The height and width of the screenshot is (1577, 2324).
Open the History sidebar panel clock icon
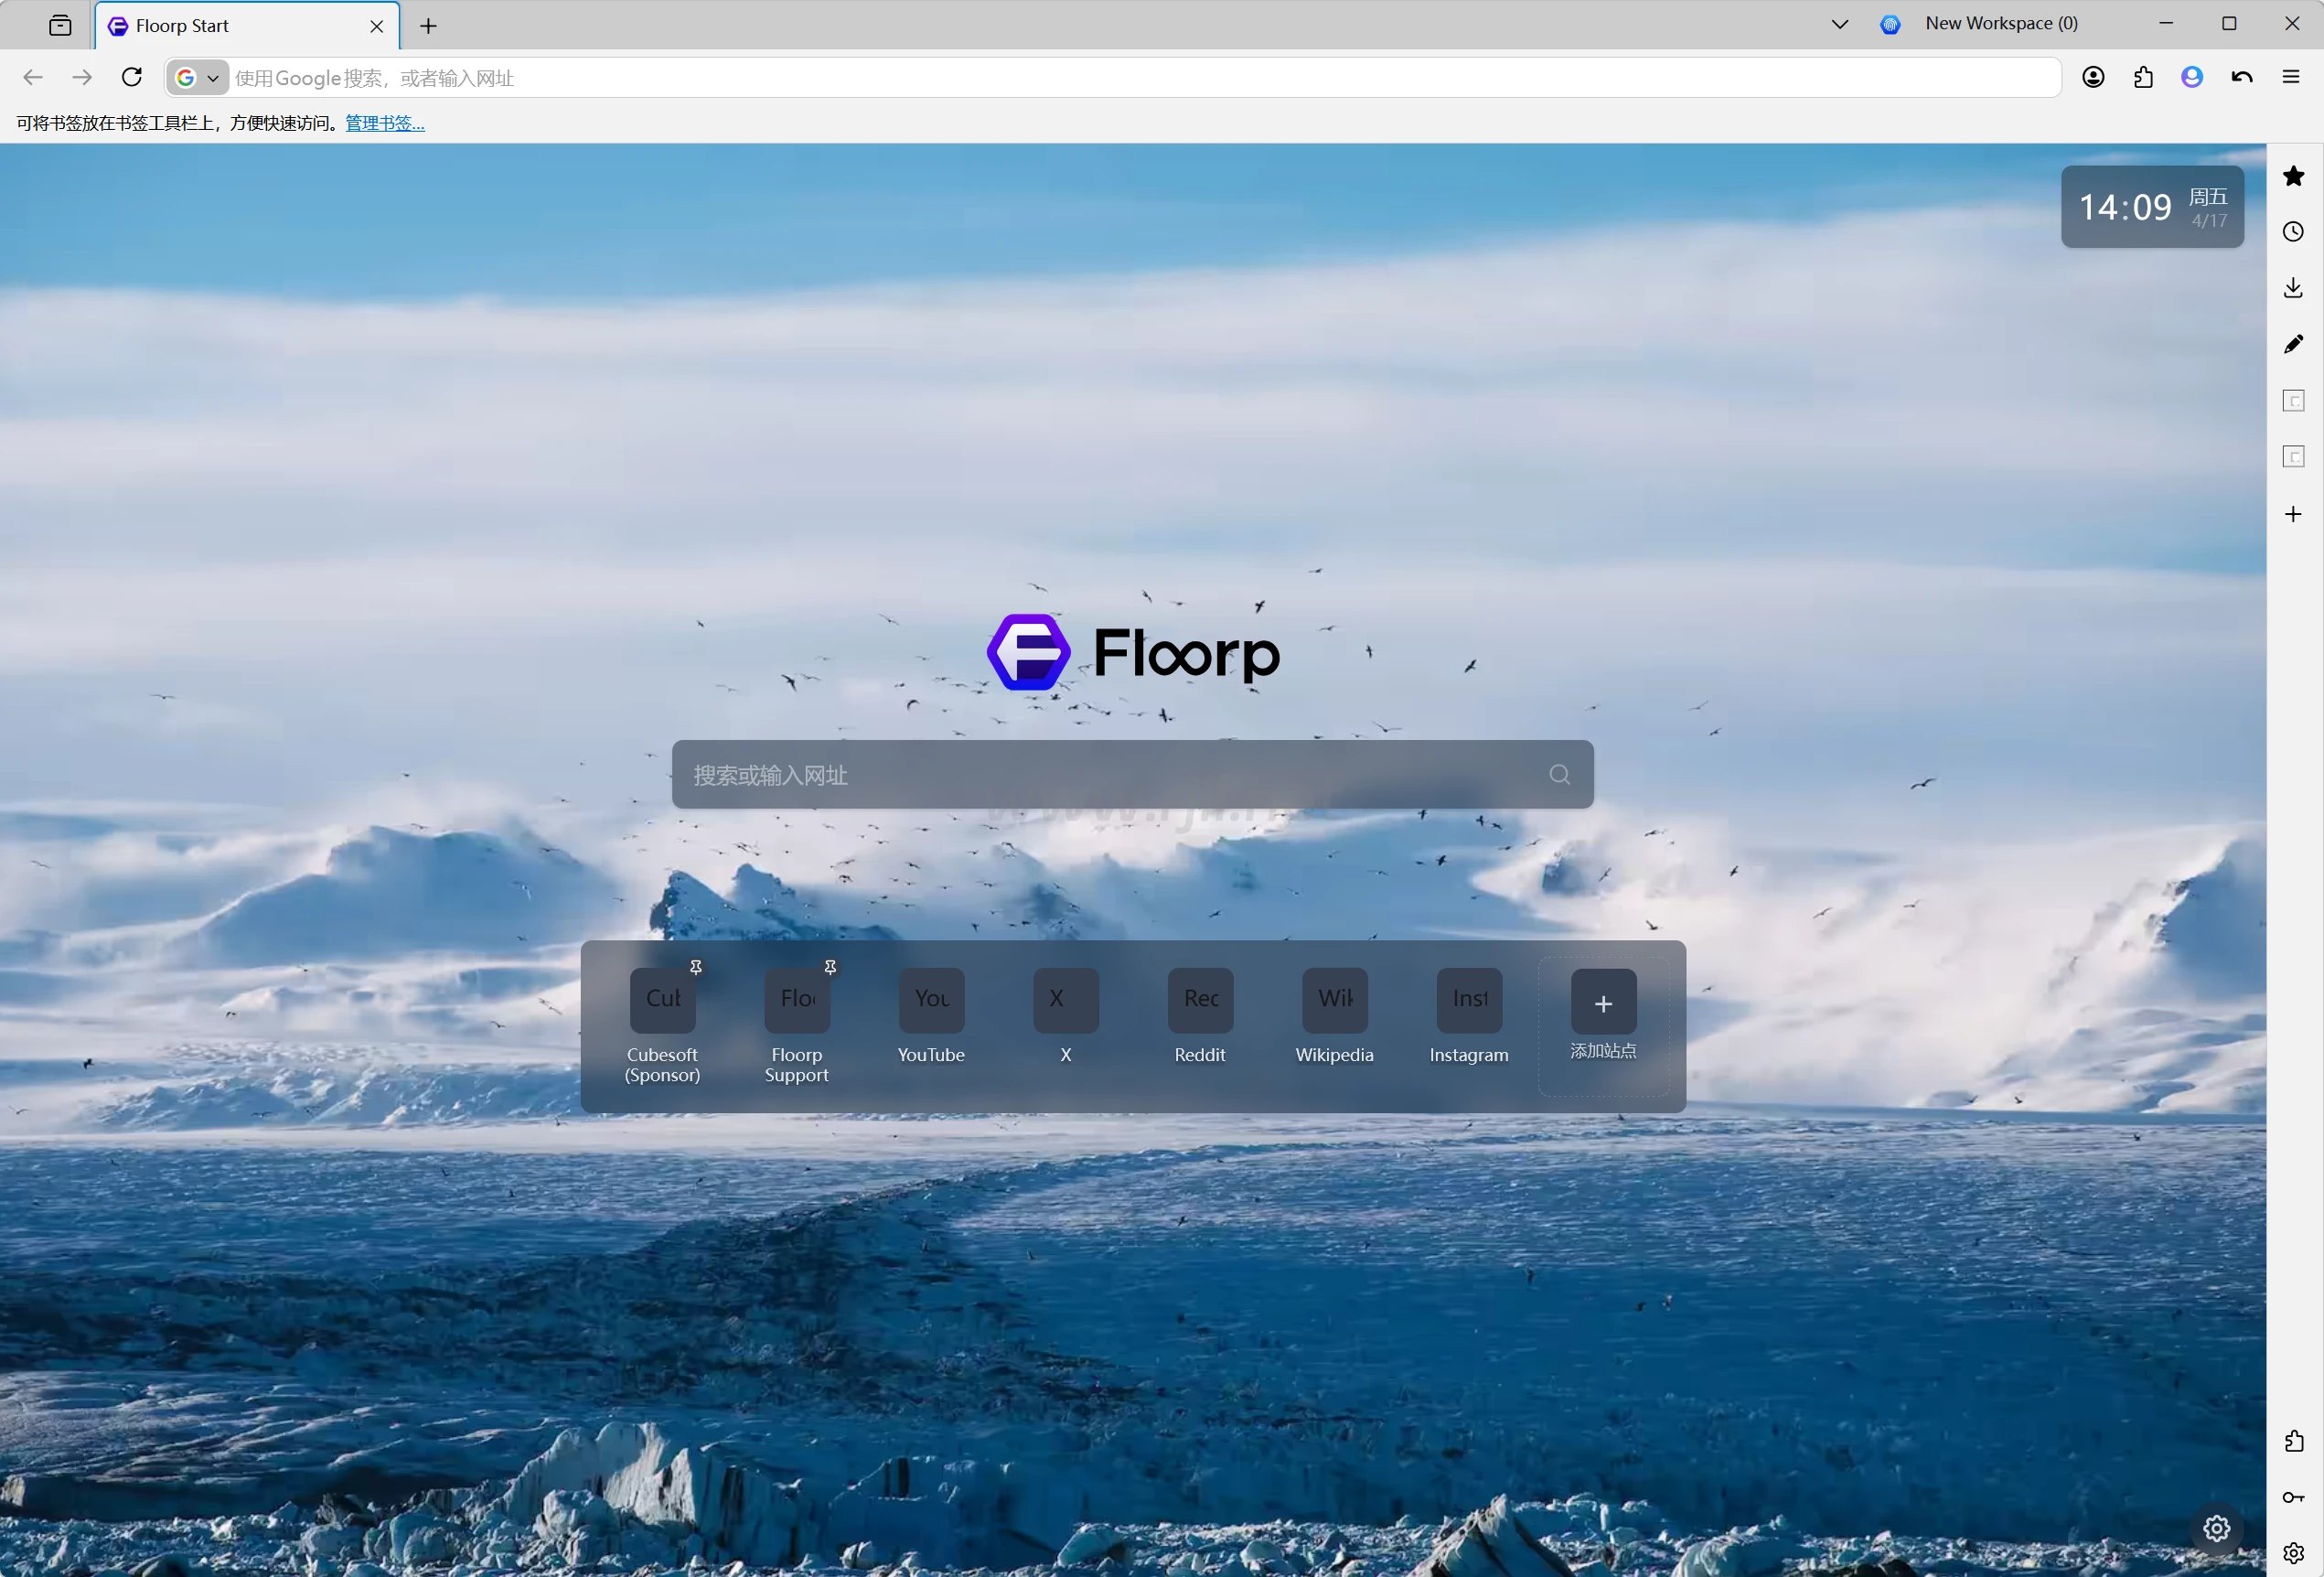click(2293, 232)
